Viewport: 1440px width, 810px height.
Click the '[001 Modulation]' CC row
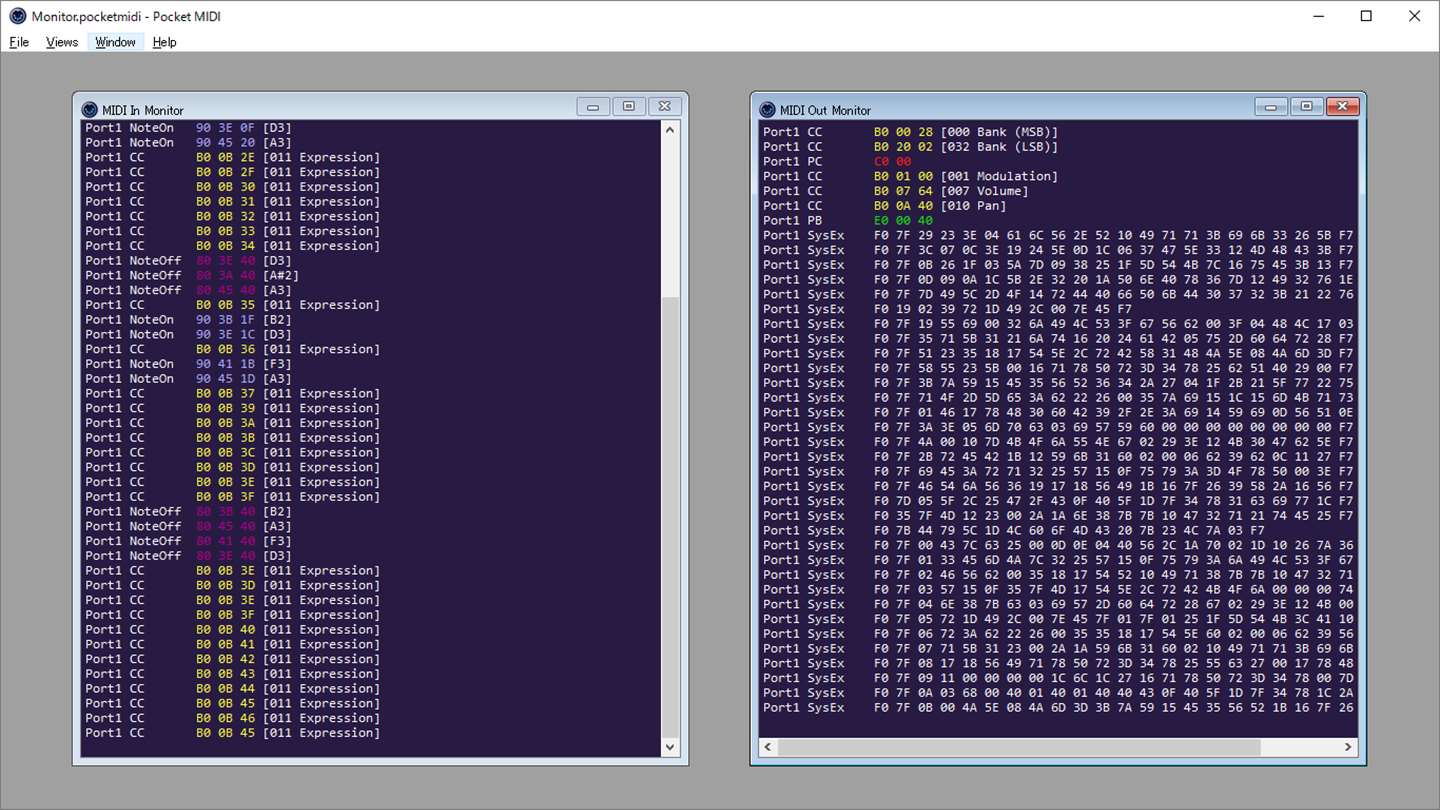point(910,177)
